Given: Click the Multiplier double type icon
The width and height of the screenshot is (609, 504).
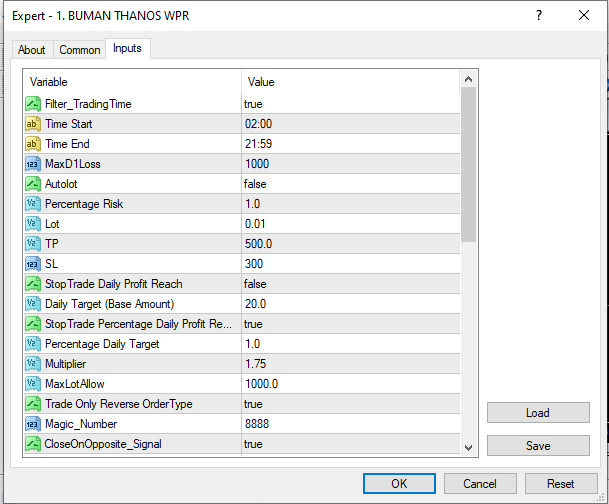Looking at the screenshot, I should click(x=33, y=364).
